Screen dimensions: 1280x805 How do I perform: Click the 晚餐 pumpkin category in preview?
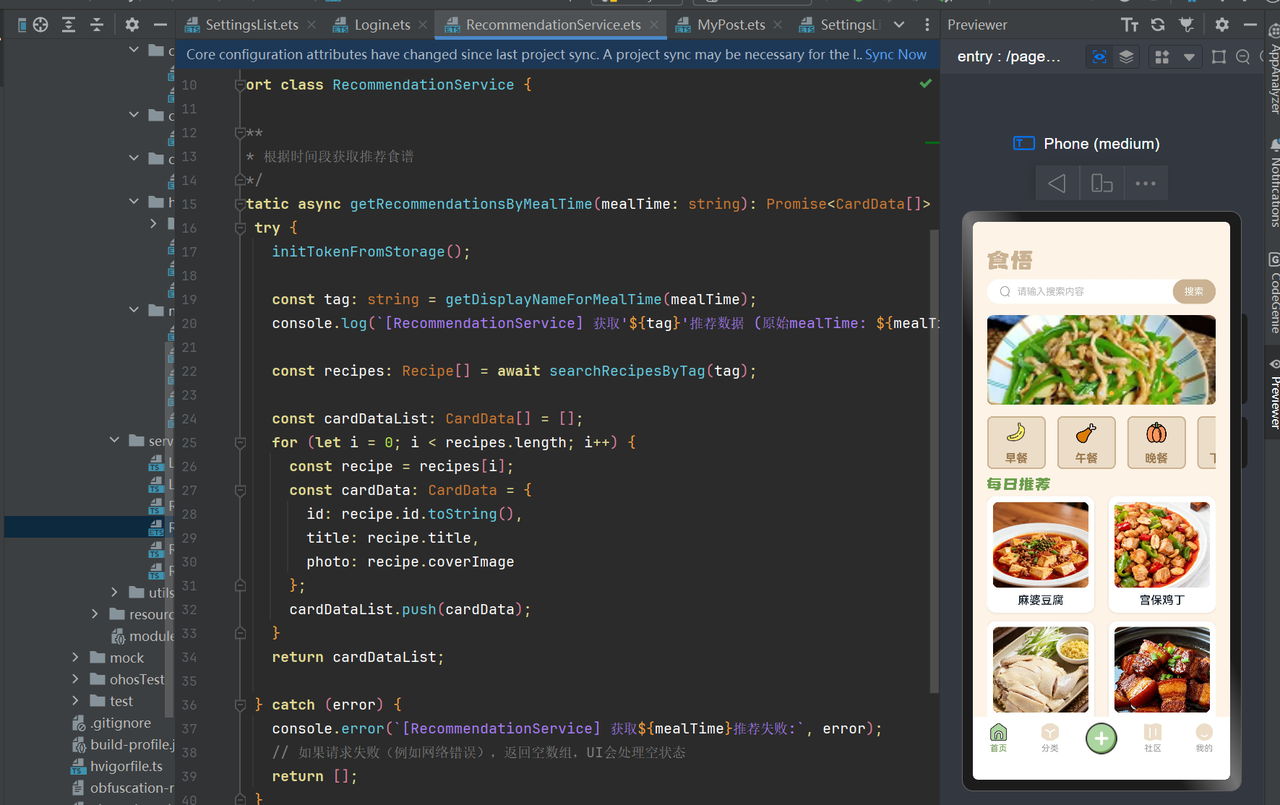[x=1156, y=442]
